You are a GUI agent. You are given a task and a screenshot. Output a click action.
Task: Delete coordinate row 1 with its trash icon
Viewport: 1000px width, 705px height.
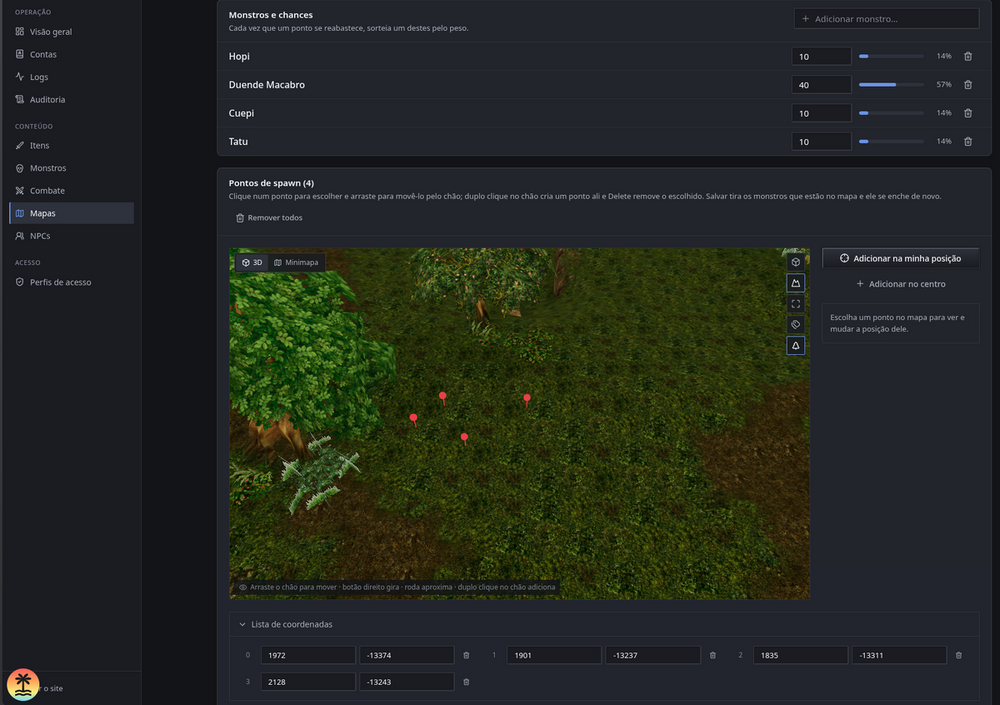[712, 655]
